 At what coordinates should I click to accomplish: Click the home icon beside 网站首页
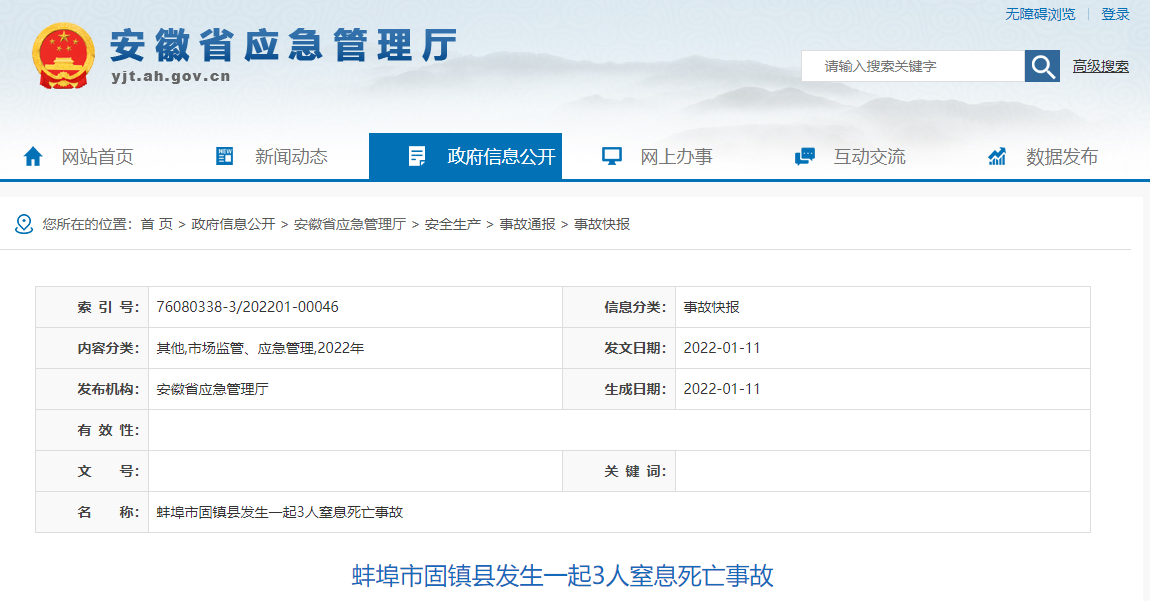click(33, 156)
